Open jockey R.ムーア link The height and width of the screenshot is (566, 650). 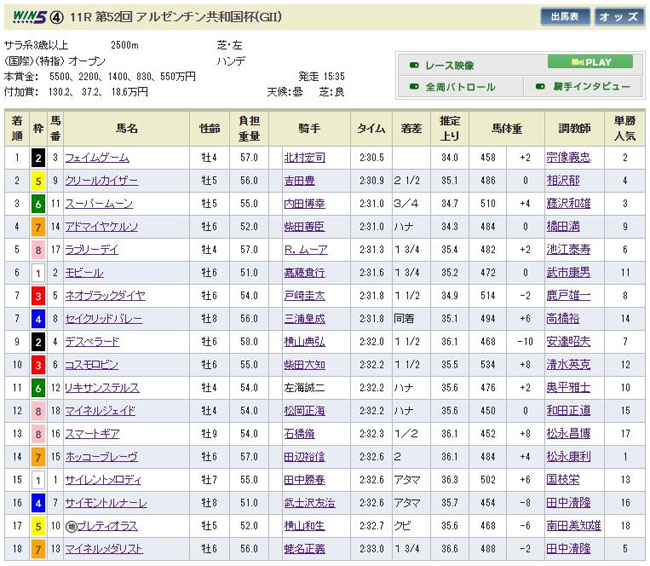301,249
